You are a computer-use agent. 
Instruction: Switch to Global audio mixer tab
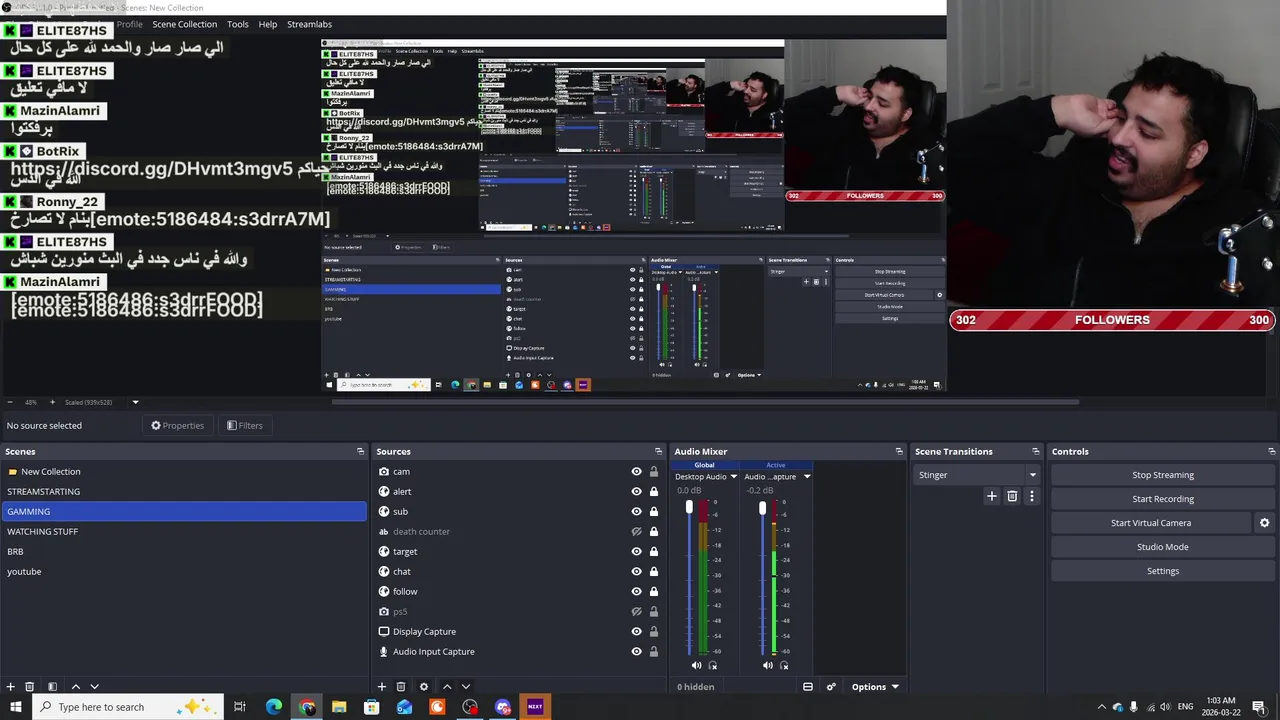[704, 465]
